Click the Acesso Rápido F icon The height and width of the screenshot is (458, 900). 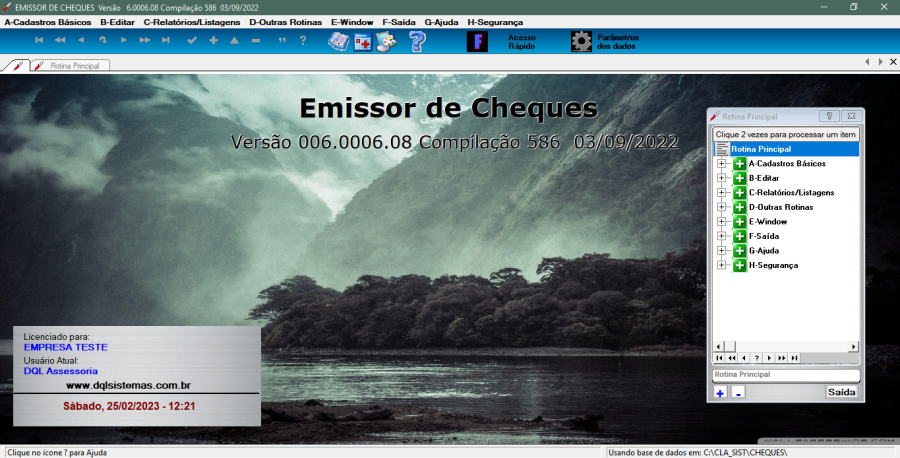click(x=477, y=41)
